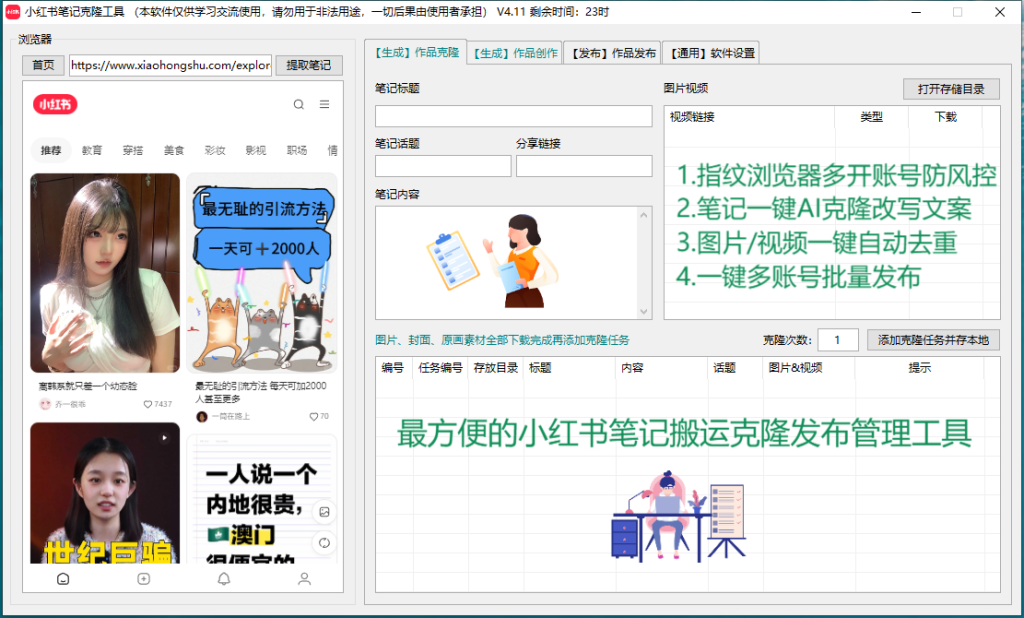Image resolution: width=1024 pixels, height=618 pixels.
Task: Select the 美食 category in feed
Action: coord(174,150)
